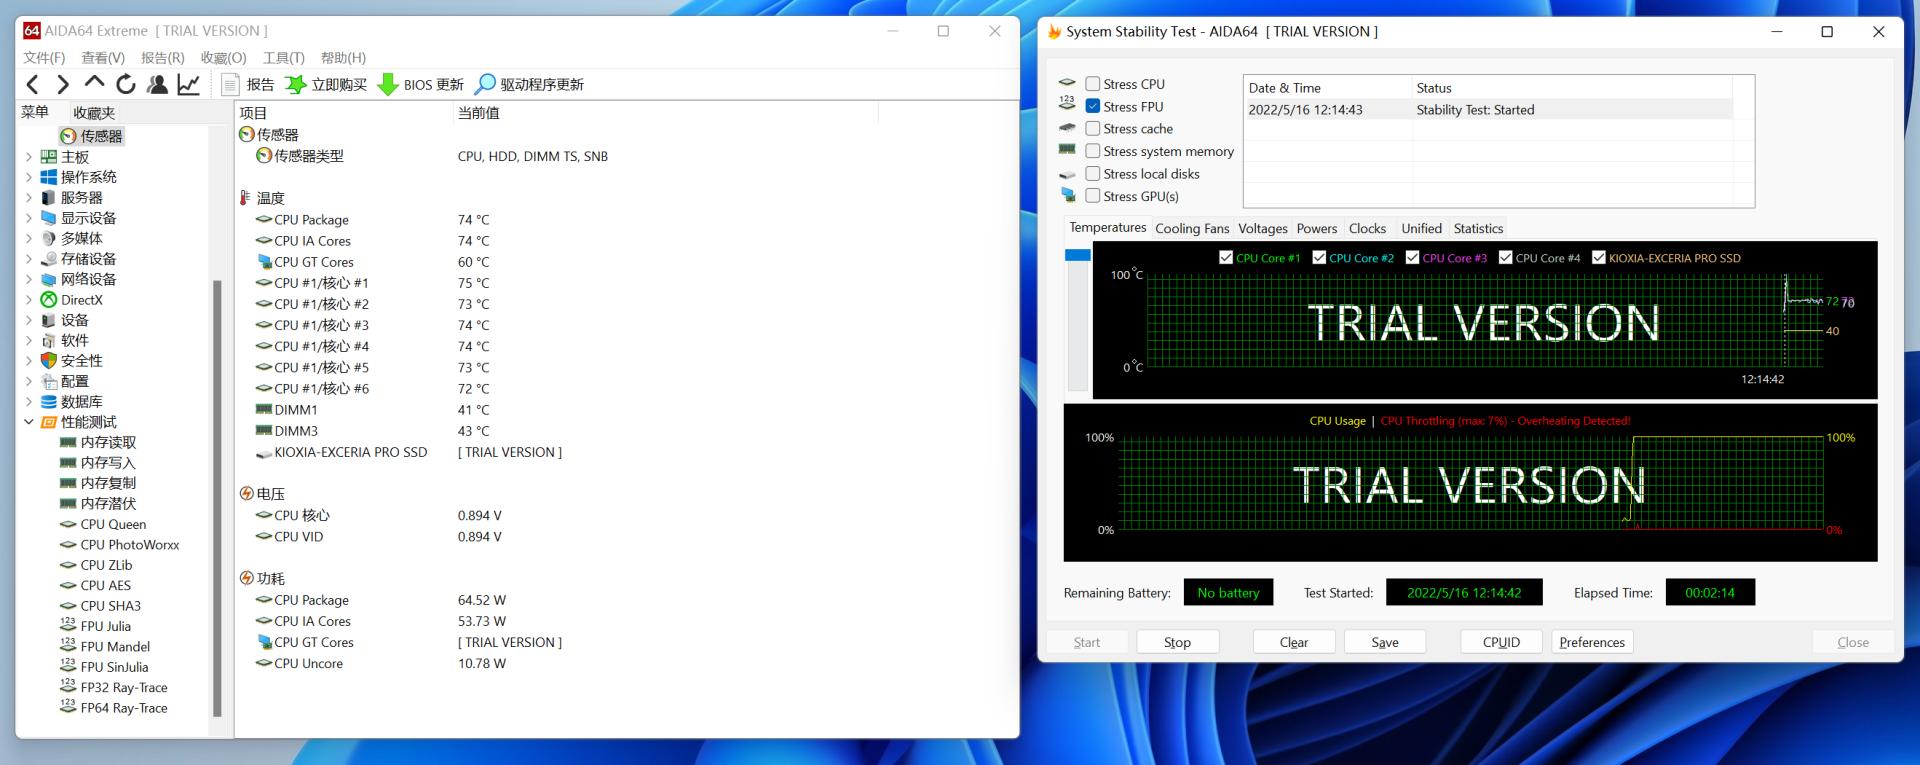This screenshot has height=765, width=1920.
Task: Uncheck the Stress FPU checkbox
Action: click(1093, 106)
